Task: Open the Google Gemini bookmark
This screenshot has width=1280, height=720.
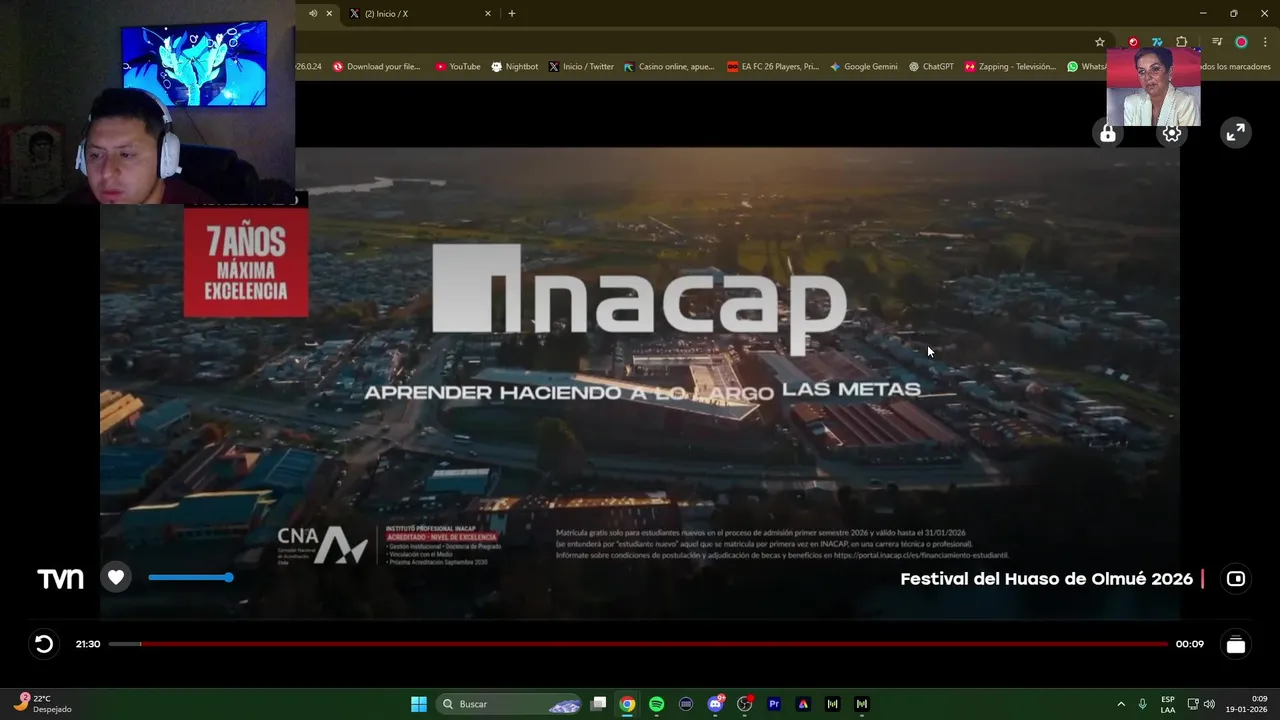Action: coord(864,67)
